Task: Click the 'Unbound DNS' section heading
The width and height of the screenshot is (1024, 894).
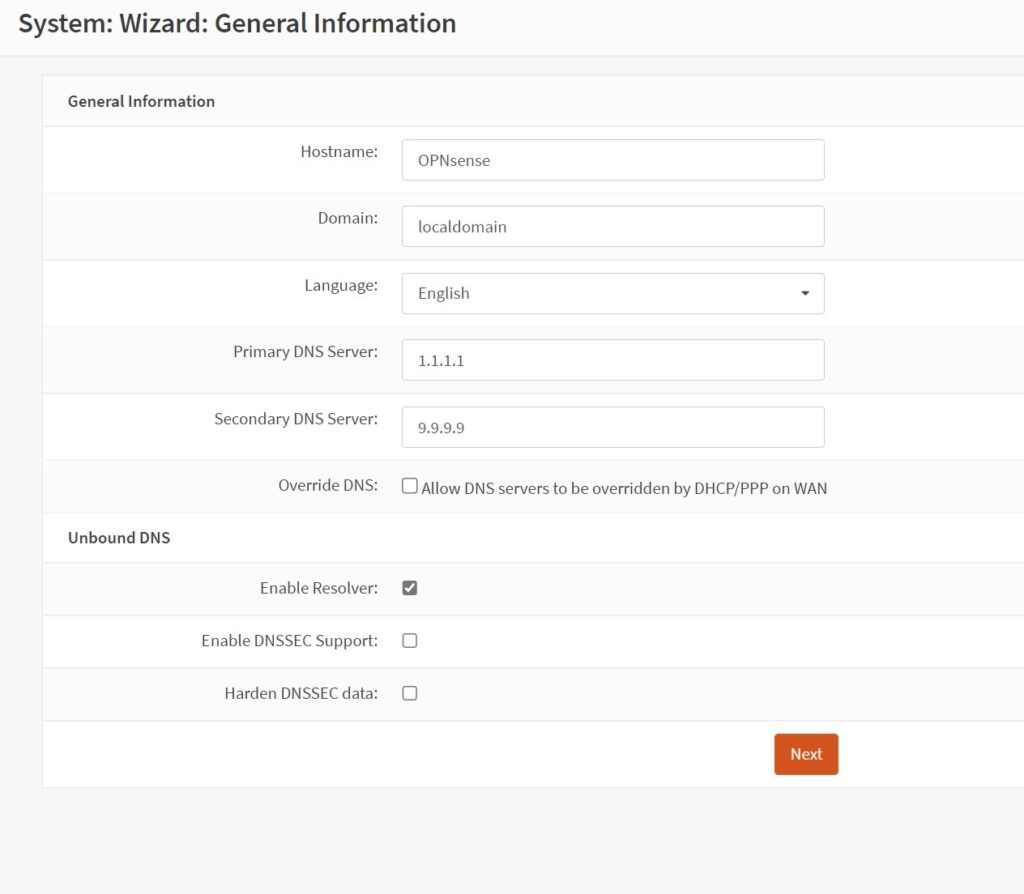Action: 119,537
